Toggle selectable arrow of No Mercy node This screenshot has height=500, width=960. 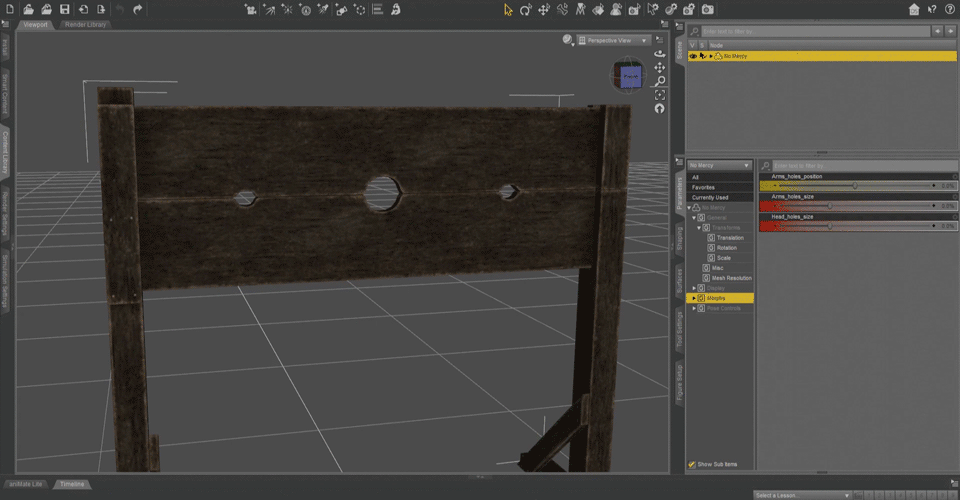click(702, 56)
